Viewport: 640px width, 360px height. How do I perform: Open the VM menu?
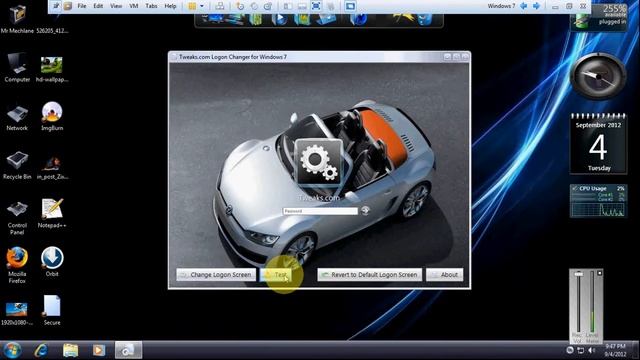point(133,6)
